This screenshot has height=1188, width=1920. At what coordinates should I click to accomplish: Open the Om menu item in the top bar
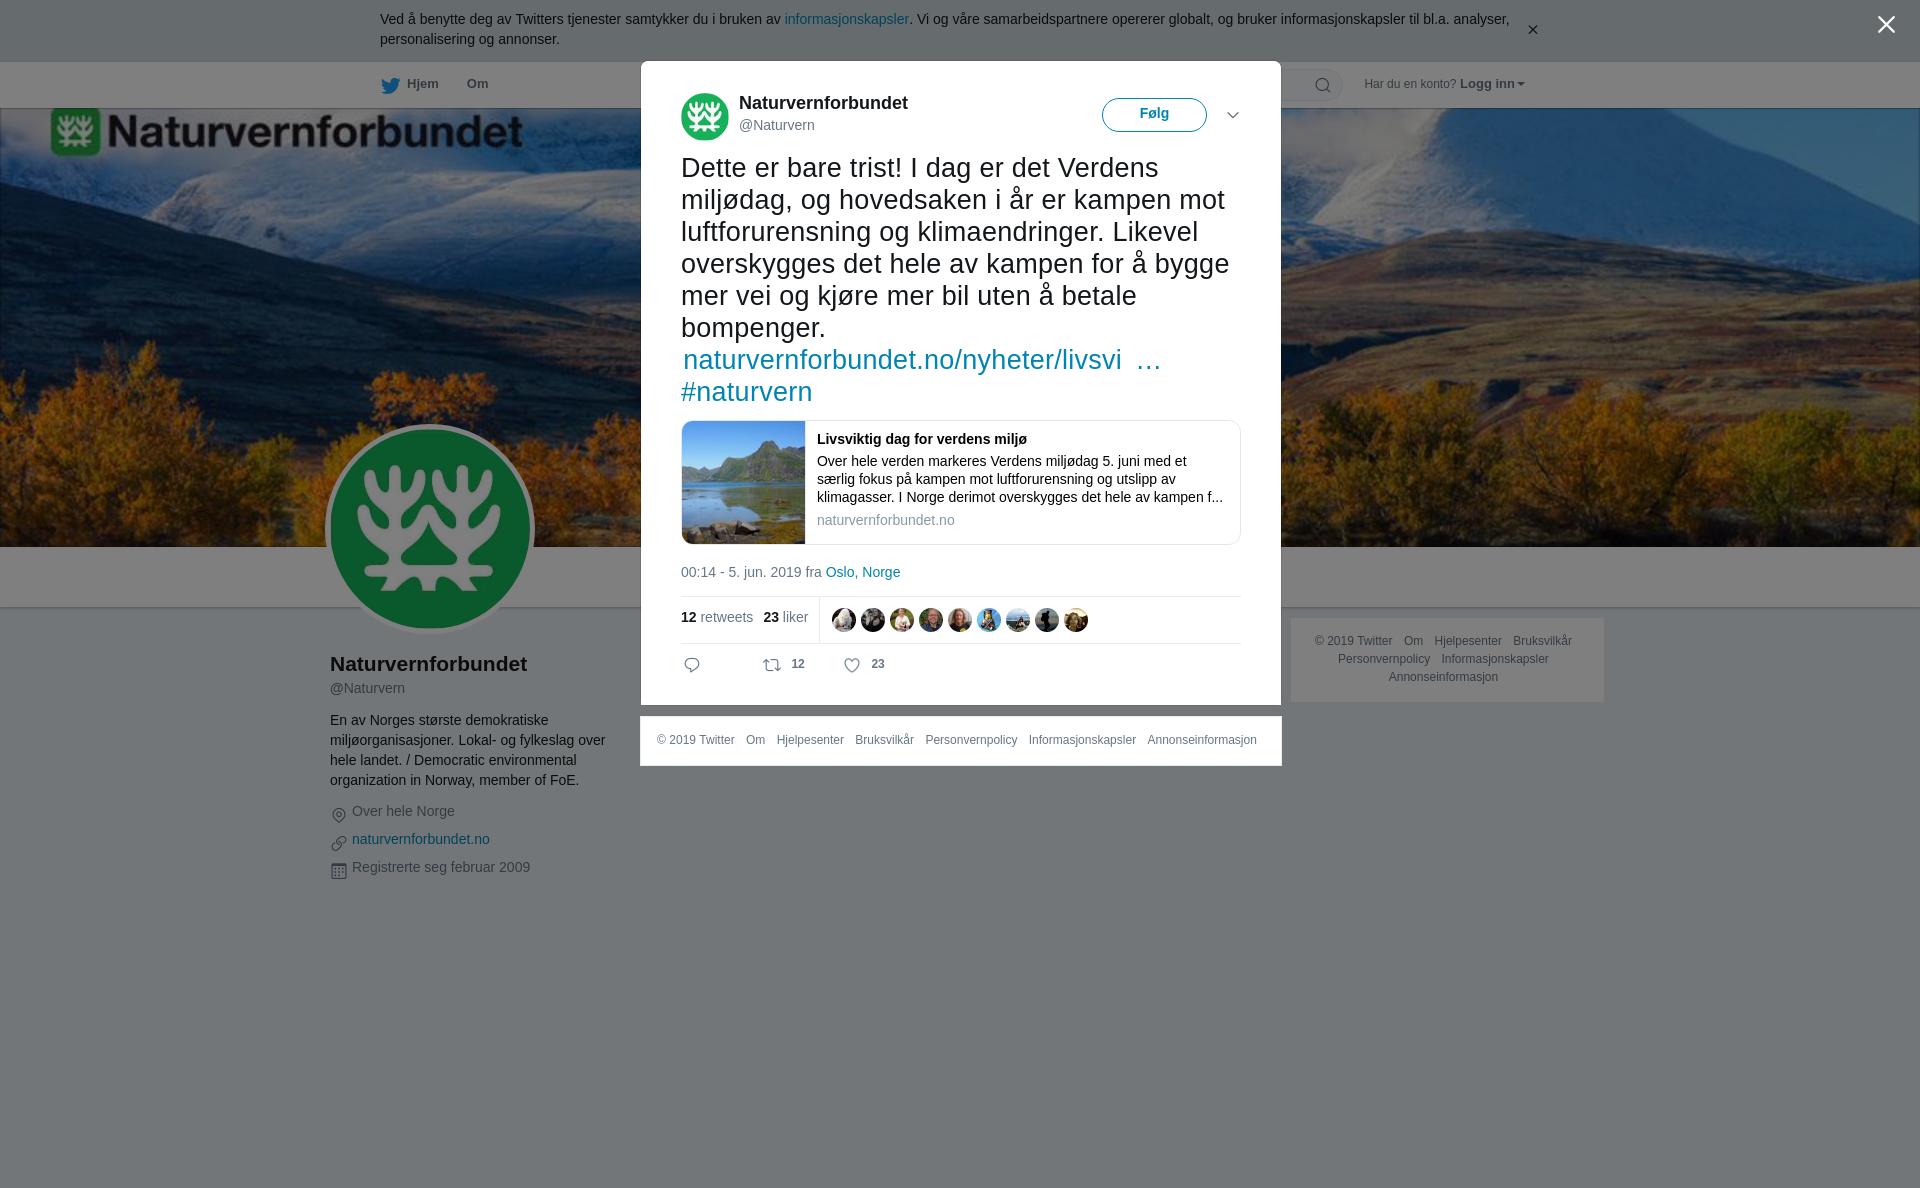[477, 84]
